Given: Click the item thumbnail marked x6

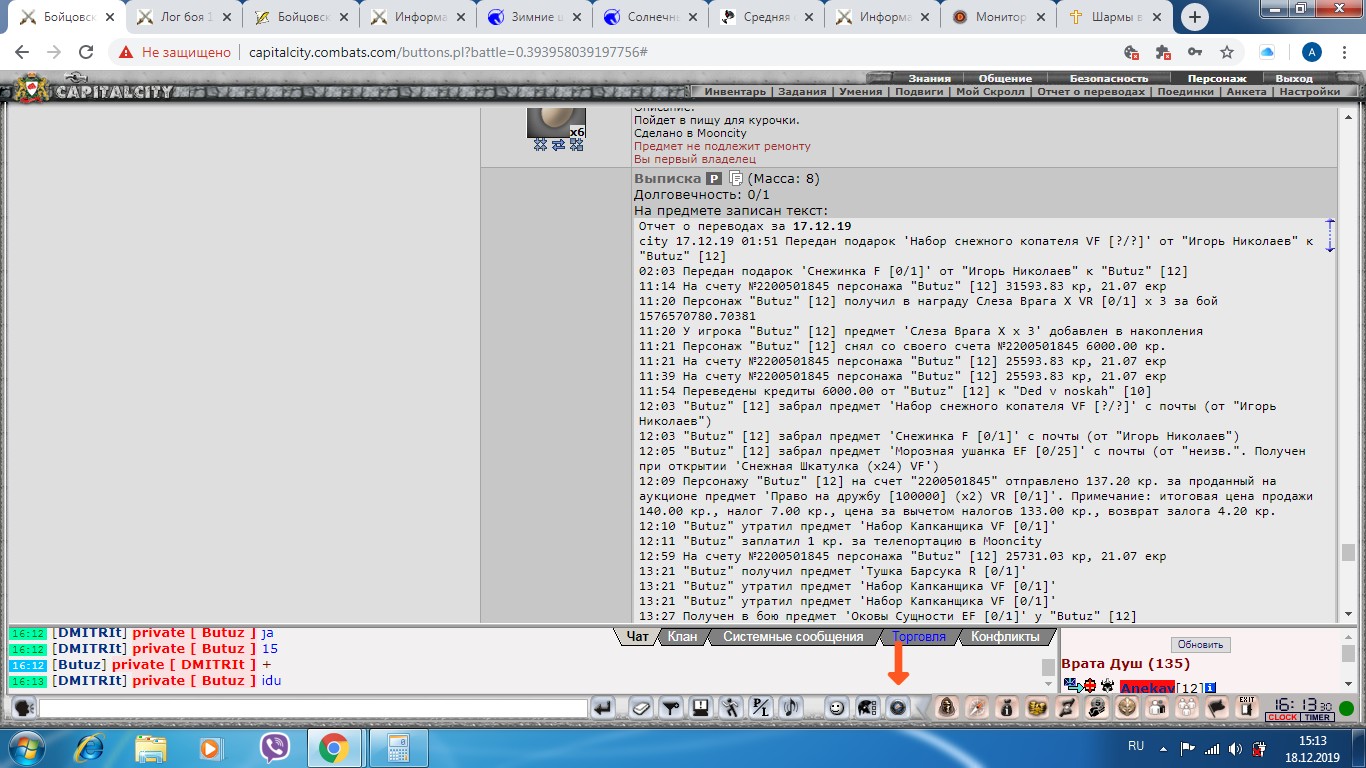Looking at the screenshot, I should (556, 124).
